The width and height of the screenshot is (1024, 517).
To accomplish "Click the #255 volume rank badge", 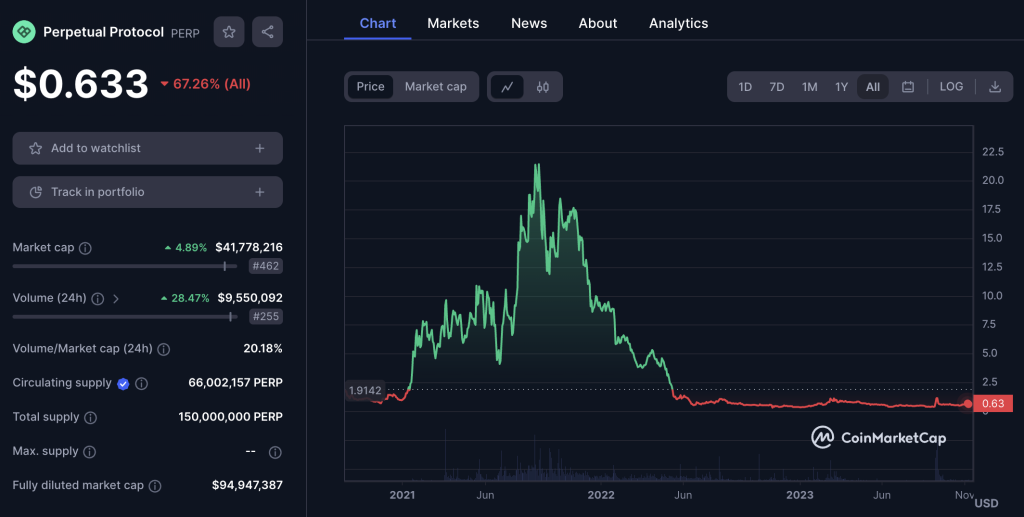I will (265, 316).
